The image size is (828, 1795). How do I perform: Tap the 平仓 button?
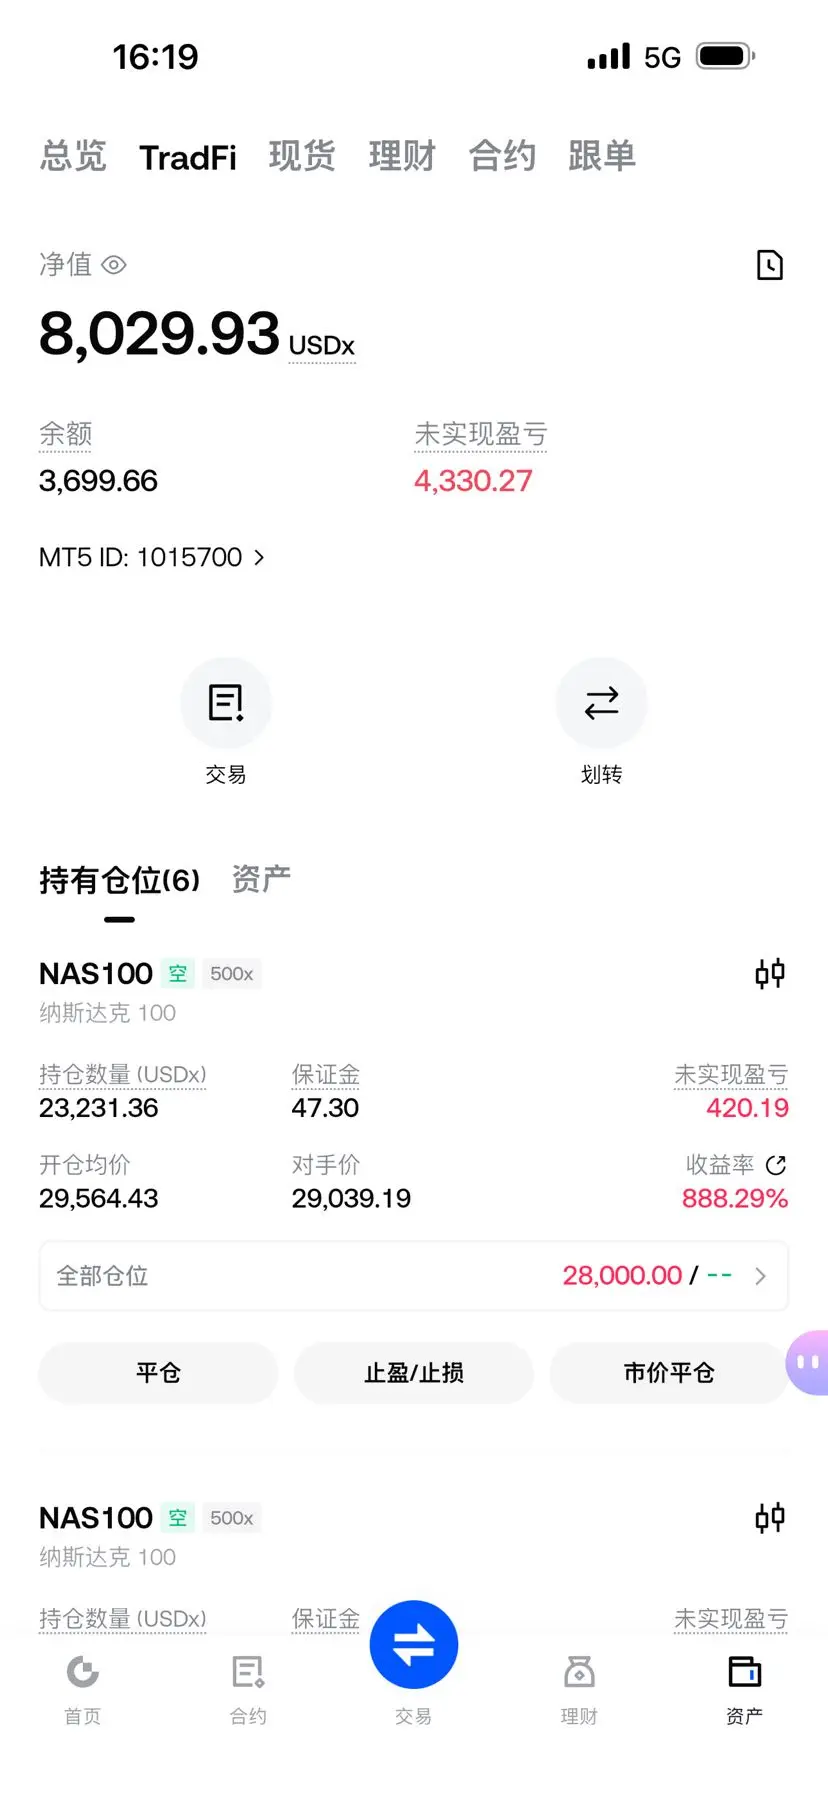click(x=158, y=1373)
